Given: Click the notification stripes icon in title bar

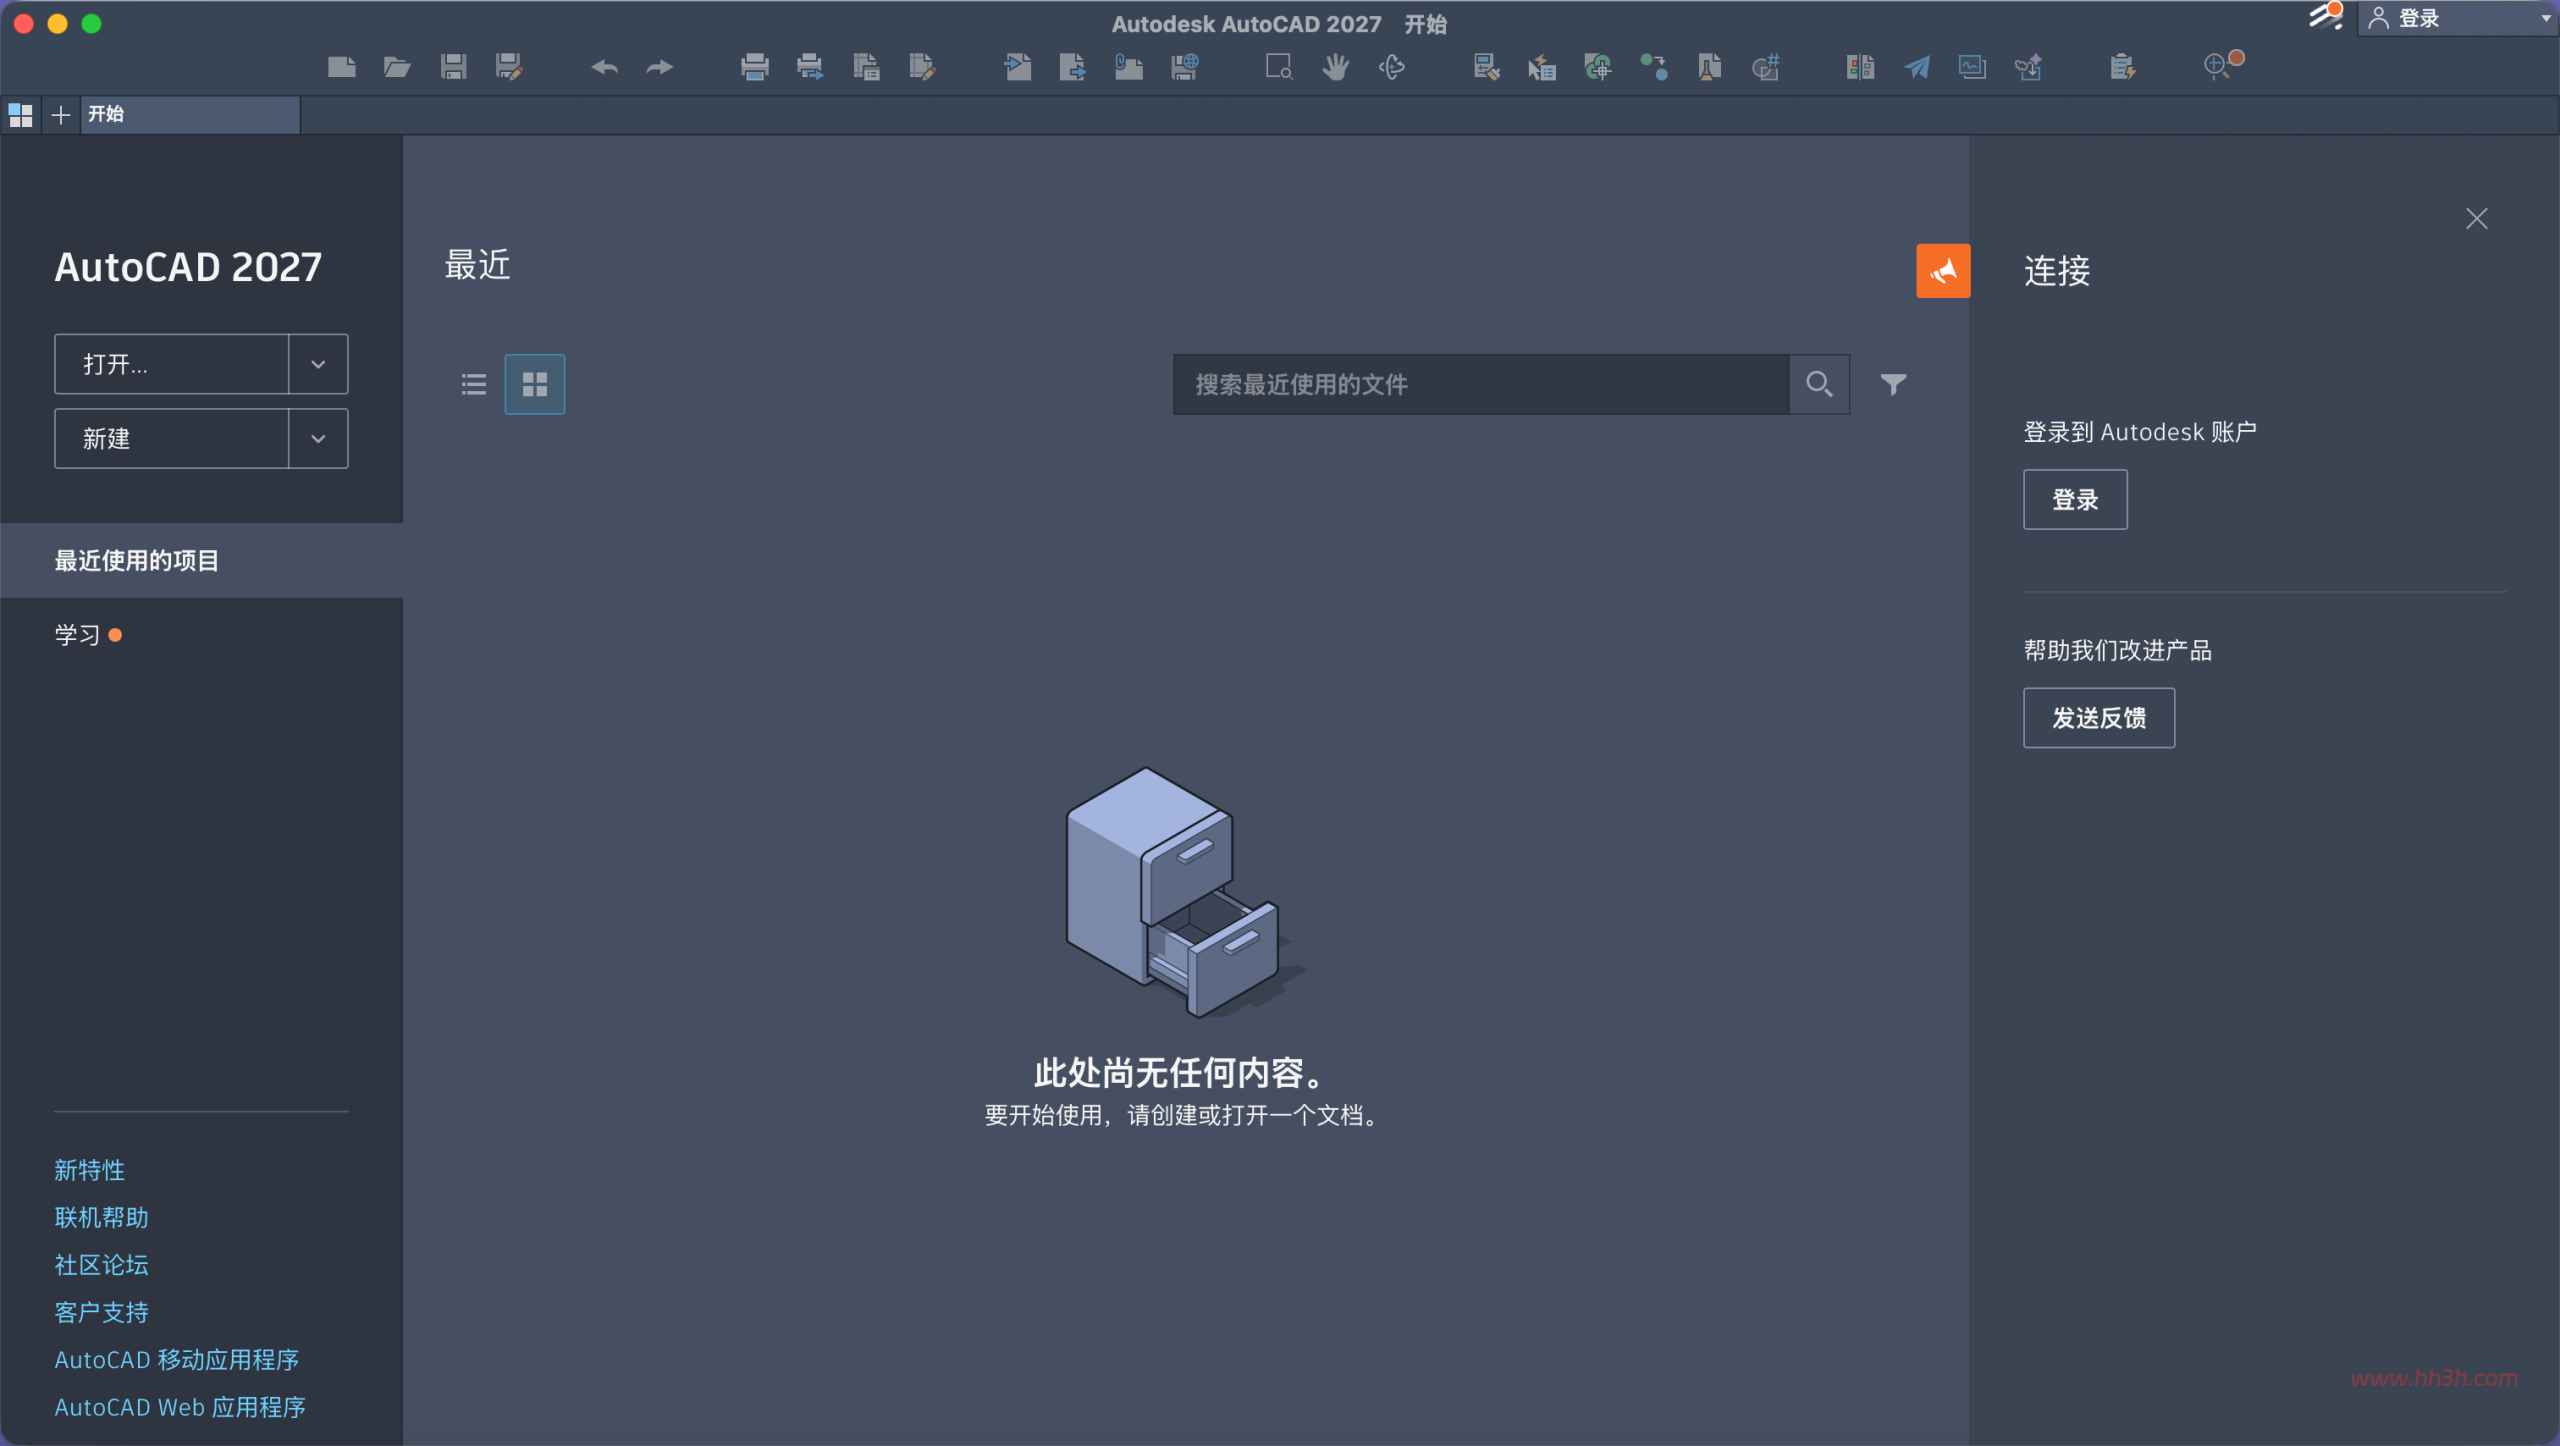Looking at the screenshot, I should tap(2326, 17).
